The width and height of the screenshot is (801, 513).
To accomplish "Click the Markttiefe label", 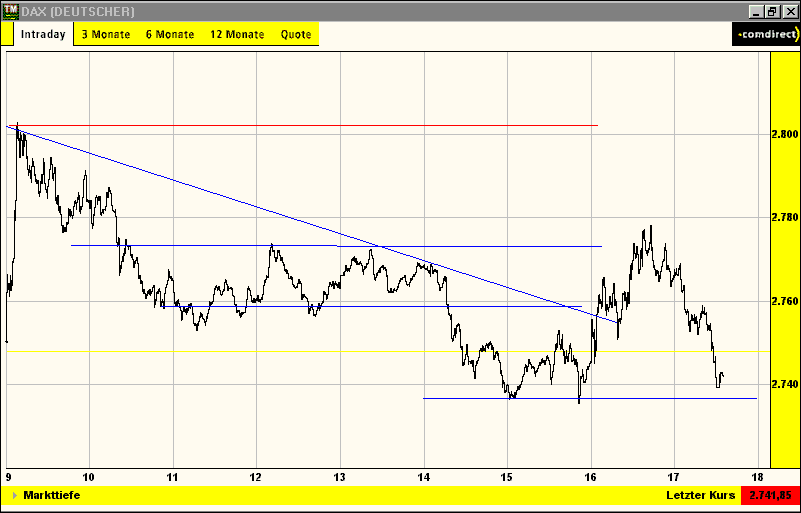I will pyautogui.click(x=52, y=495).
